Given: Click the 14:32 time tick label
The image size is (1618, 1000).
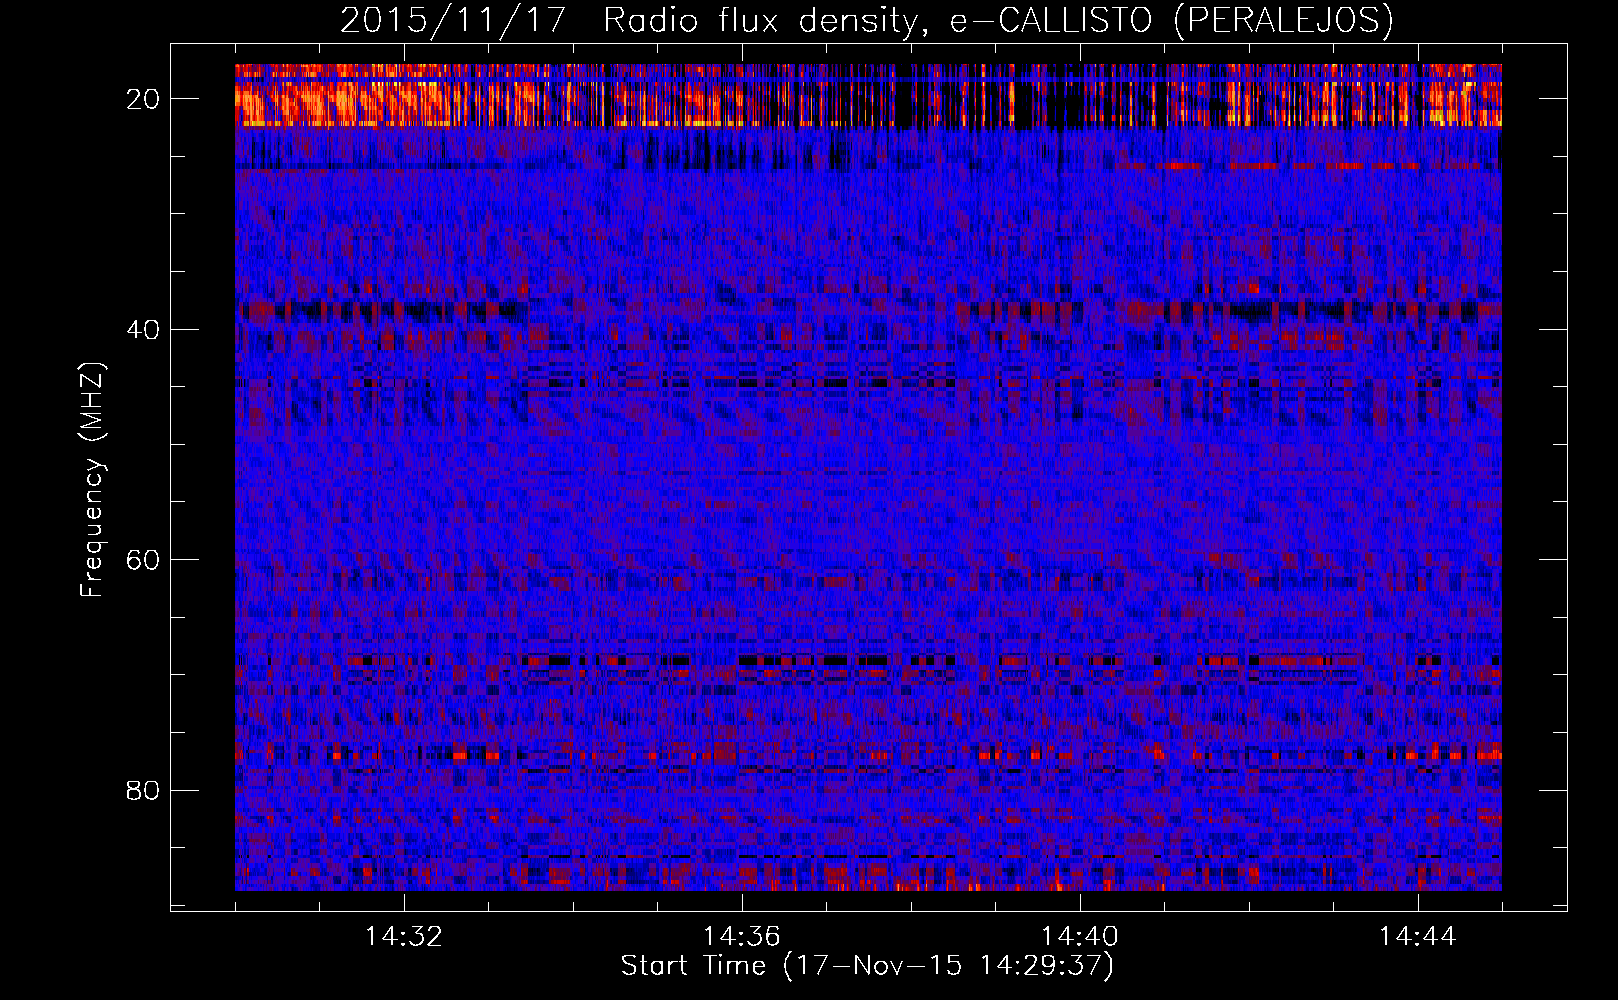Looking at the screenshot, I should pyautogui.click(x=404, y=936).
